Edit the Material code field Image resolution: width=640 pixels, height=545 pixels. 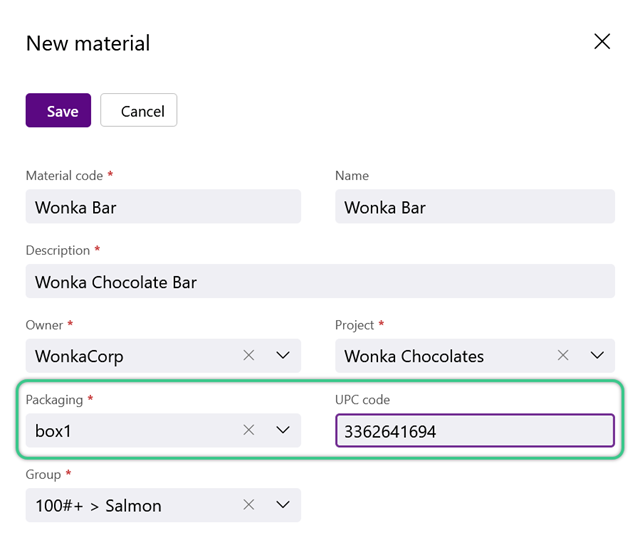pyautogui.click(x=163, y=207)
